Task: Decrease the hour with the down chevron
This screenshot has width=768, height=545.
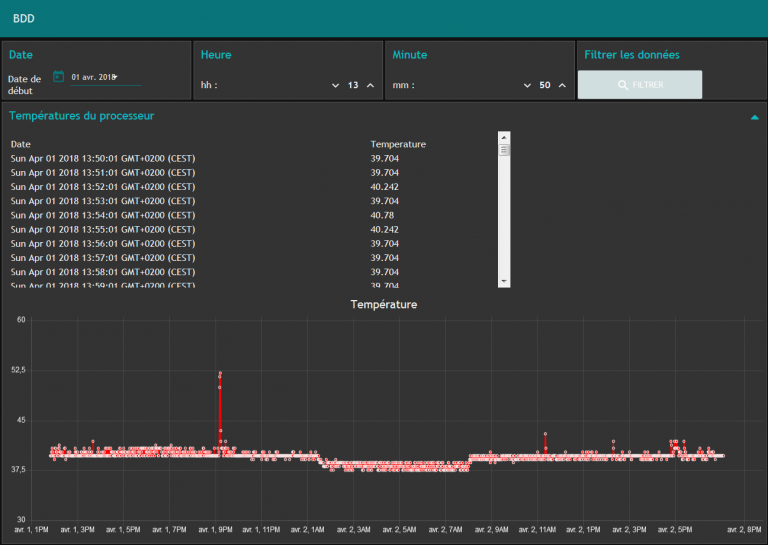Action: click(335, 86)
